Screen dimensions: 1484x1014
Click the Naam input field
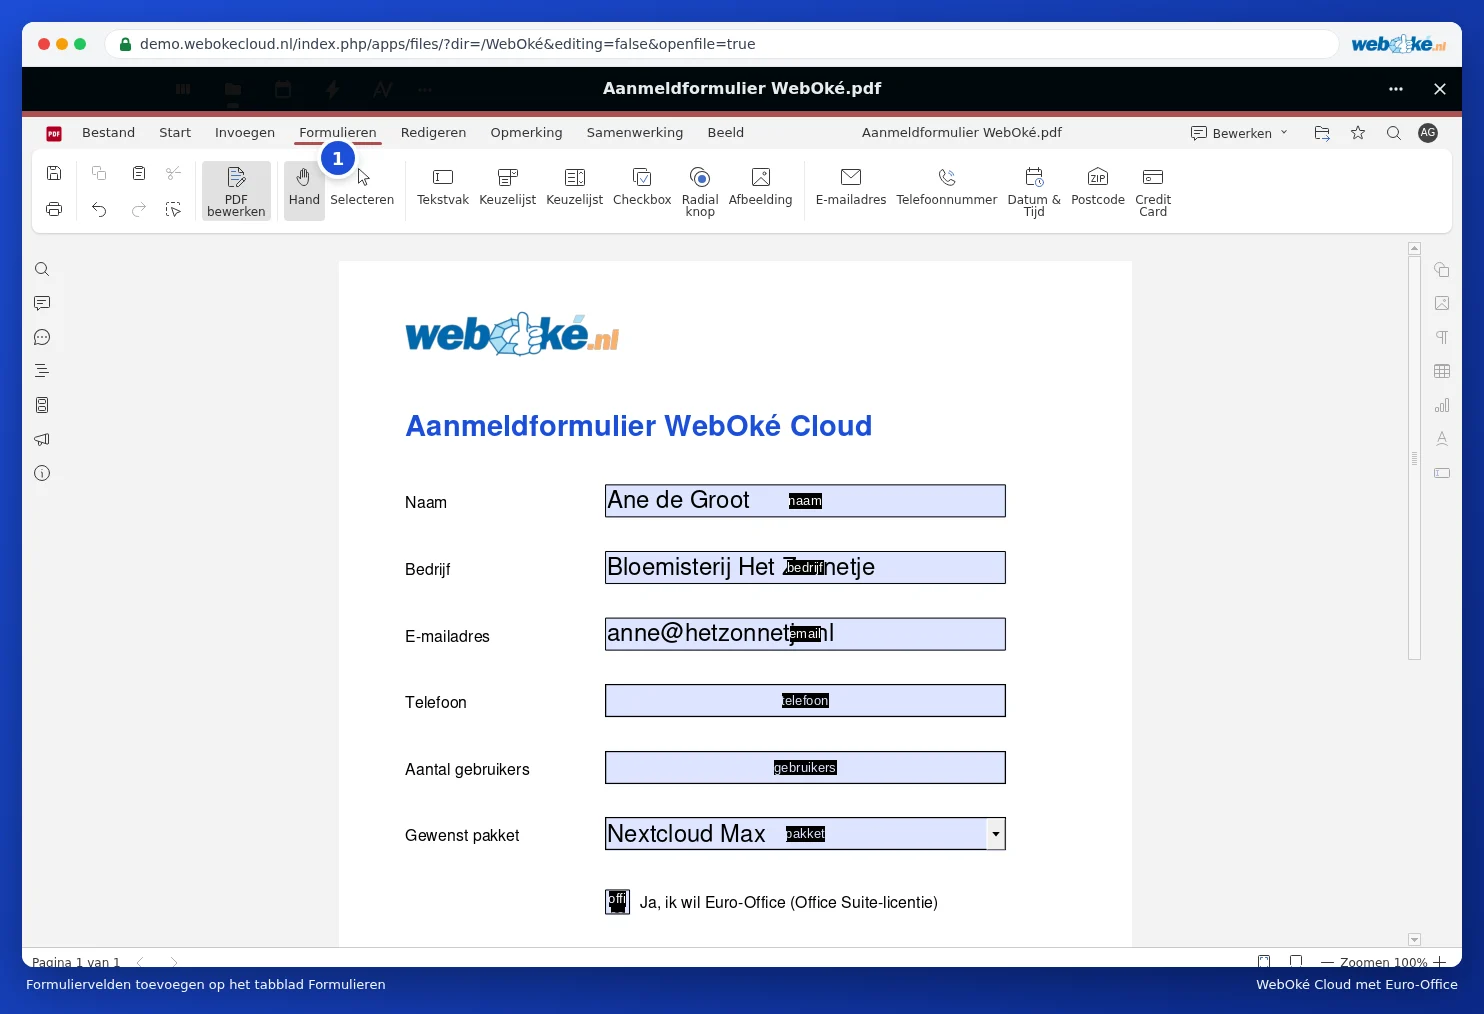click(x=805, y=501)
